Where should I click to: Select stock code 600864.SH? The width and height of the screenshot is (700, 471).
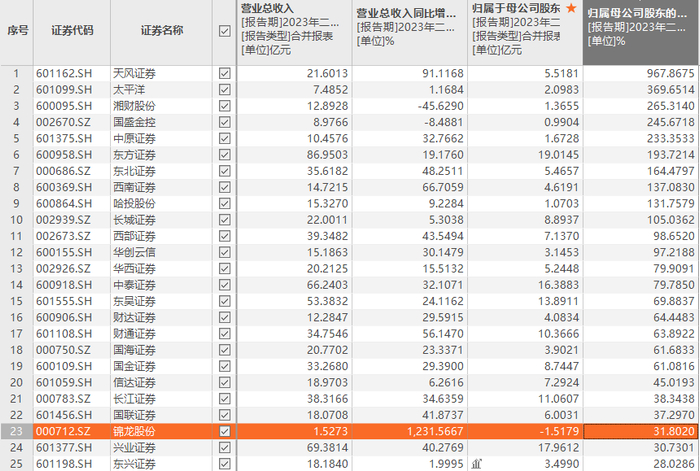pyautogui.click(x=64, y=204)
